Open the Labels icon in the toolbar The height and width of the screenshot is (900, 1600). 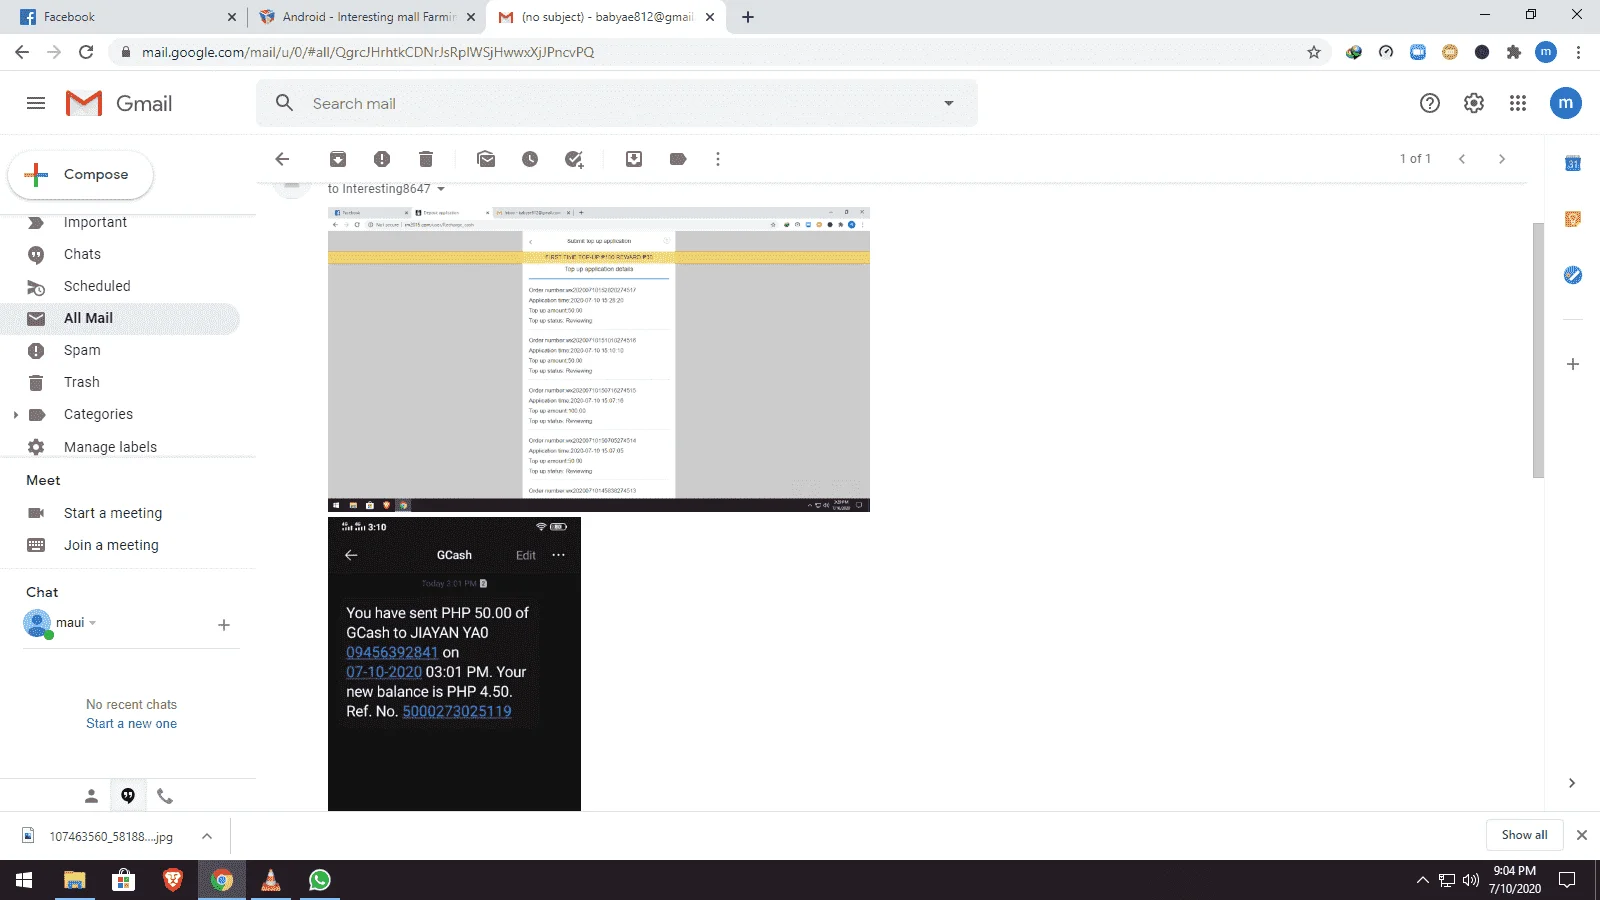pos(678,159)
